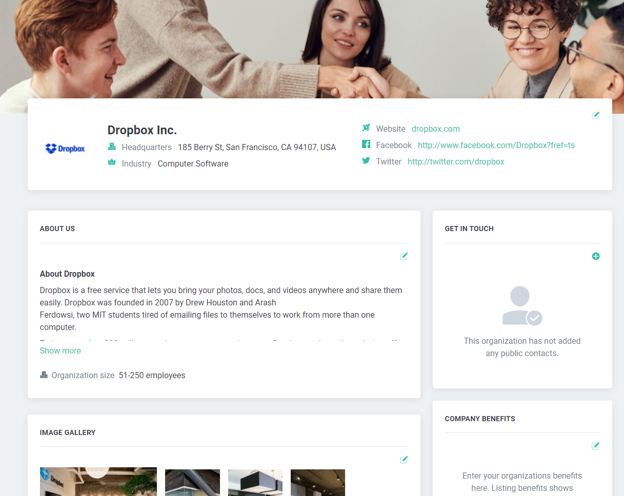Click the Dropbox company logo
624x496 pixels.
coord(65,148)
